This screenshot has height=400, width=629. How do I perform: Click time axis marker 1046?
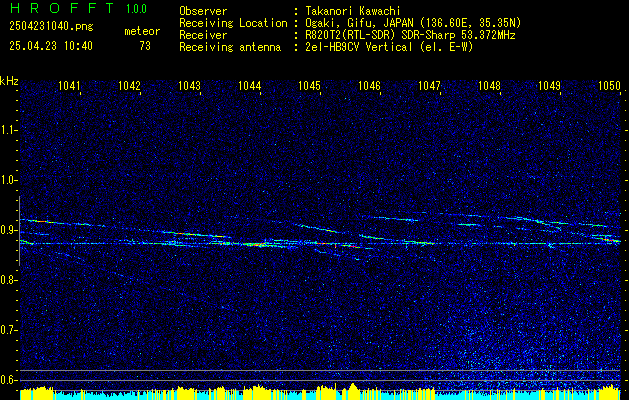pos(369,85)
